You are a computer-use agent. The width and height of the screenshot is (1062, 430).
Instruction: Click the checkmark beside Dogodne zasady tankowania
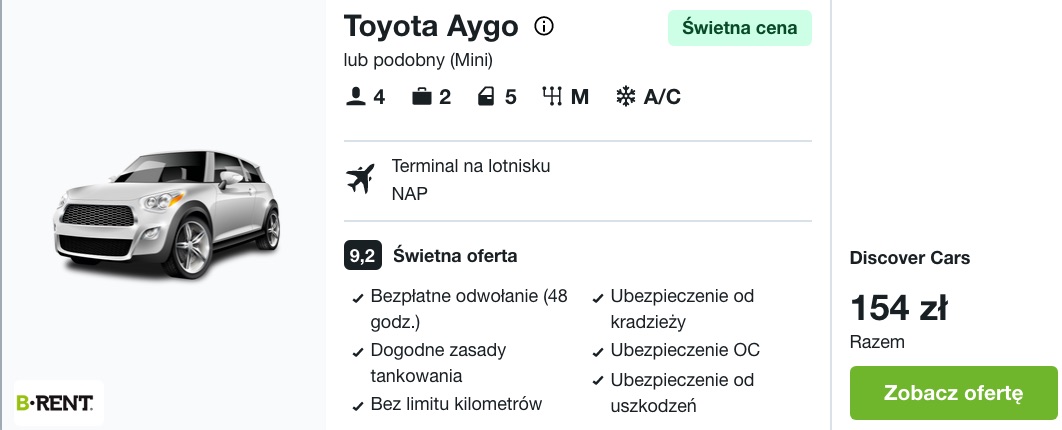pyautogui.click(x=358, y=353)
